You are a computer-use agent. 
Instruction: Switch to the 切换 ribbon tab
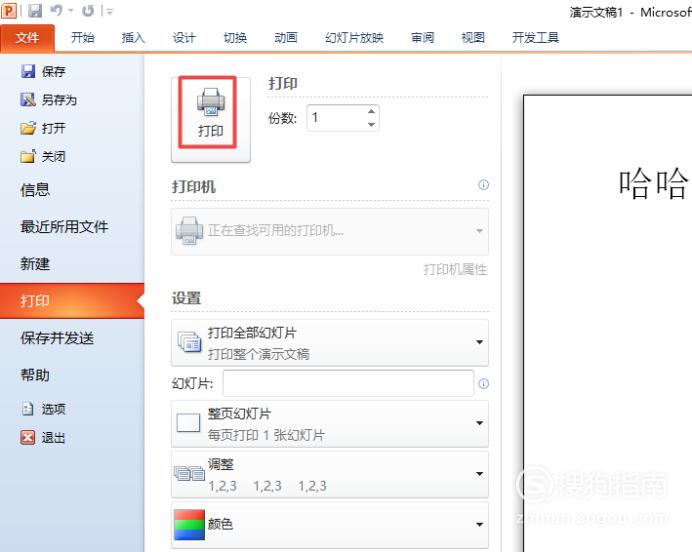235,38
